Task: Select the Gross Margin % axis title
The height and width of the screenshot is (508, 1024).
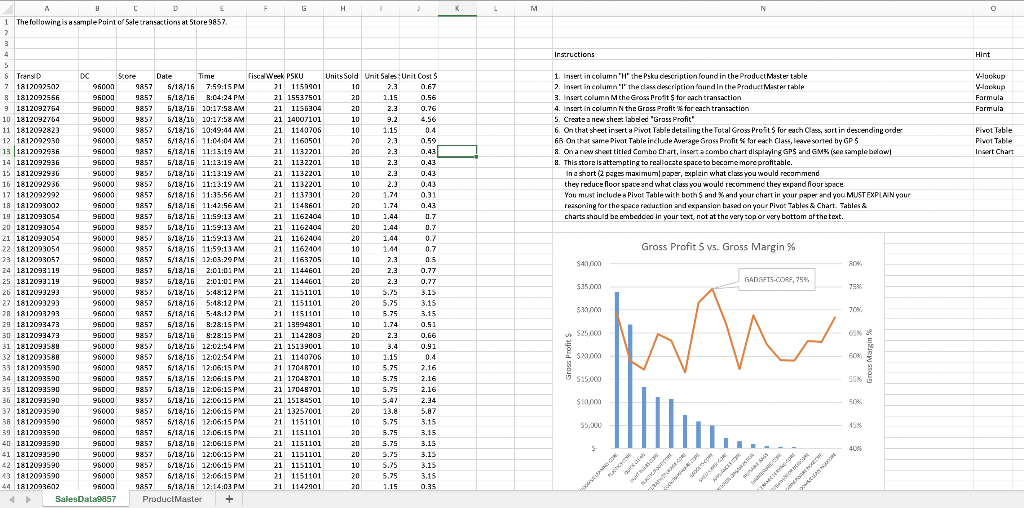Action: [871, 354]
